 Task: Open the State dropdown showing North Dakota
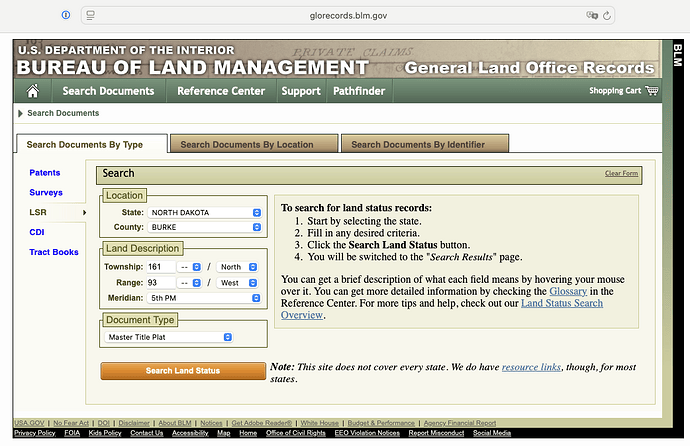[x=205, y=213]
